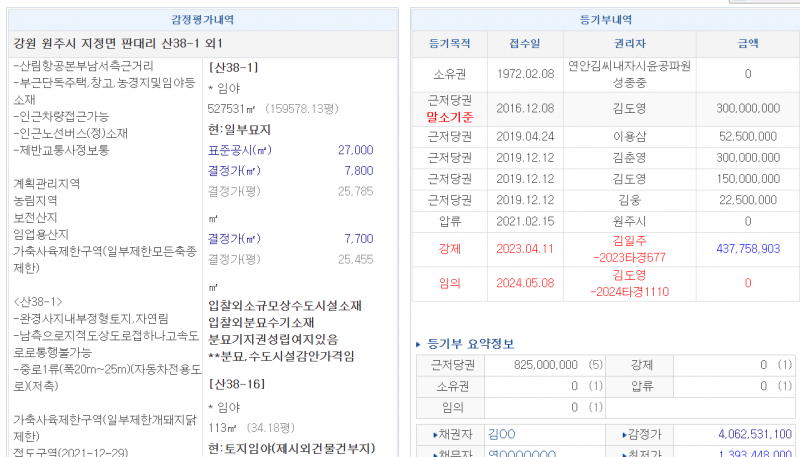Select the 2023타경677 case number
Image resolution: width=800 pixels, height=457 pixels.
pos(629,257)
